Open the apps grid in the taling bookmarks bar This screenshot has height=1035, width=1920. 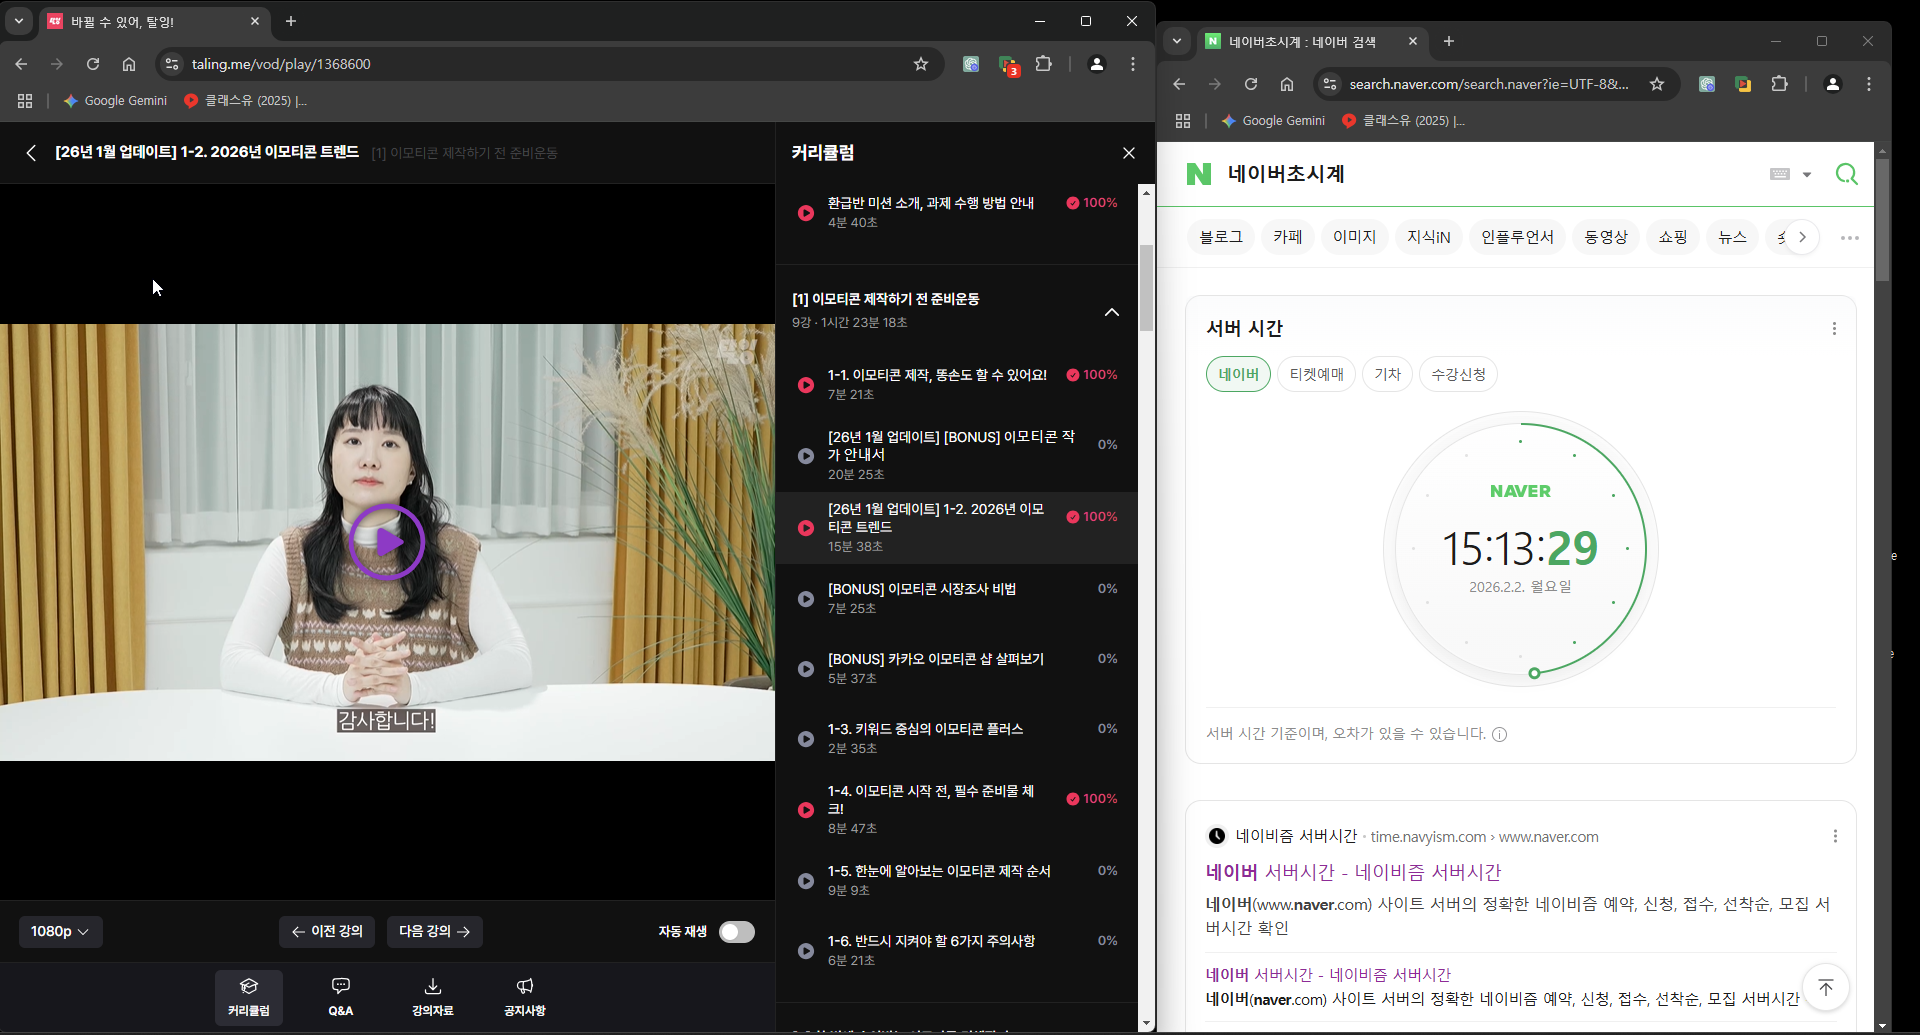25,101
